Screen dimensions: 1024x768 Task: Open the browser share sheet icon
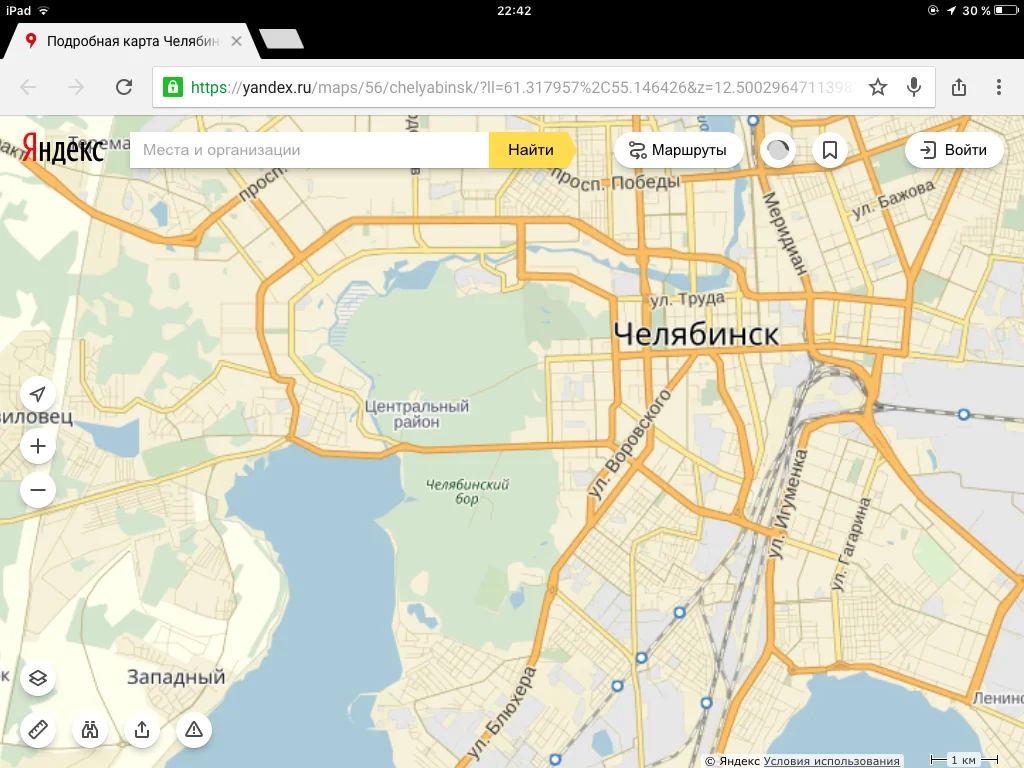pyautogui.click(x=959, y=87)
